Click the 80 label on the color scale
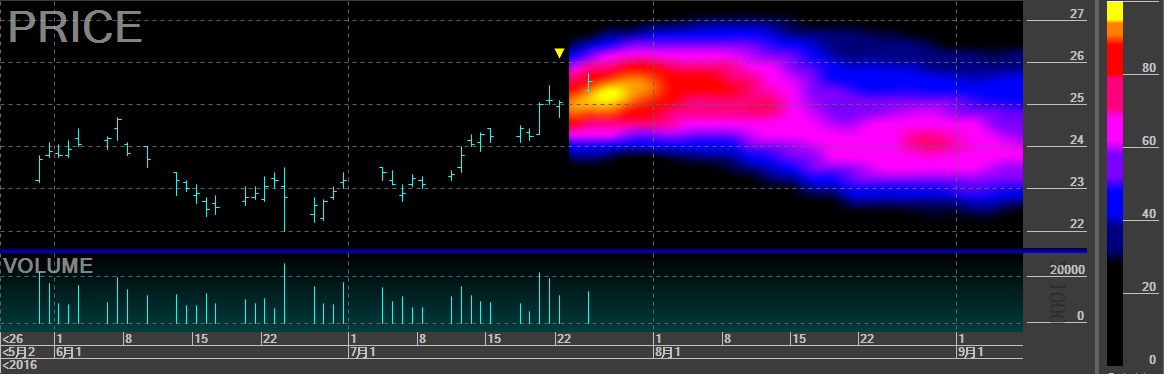Screen dimensions: 1164x374 (x=1149, y=68)
